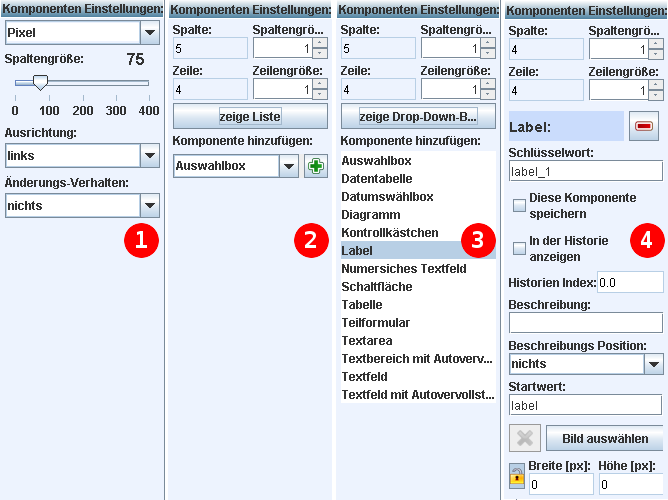Open the Pixel unit dropdown
The image size is (668, 500).
(149, 33)
